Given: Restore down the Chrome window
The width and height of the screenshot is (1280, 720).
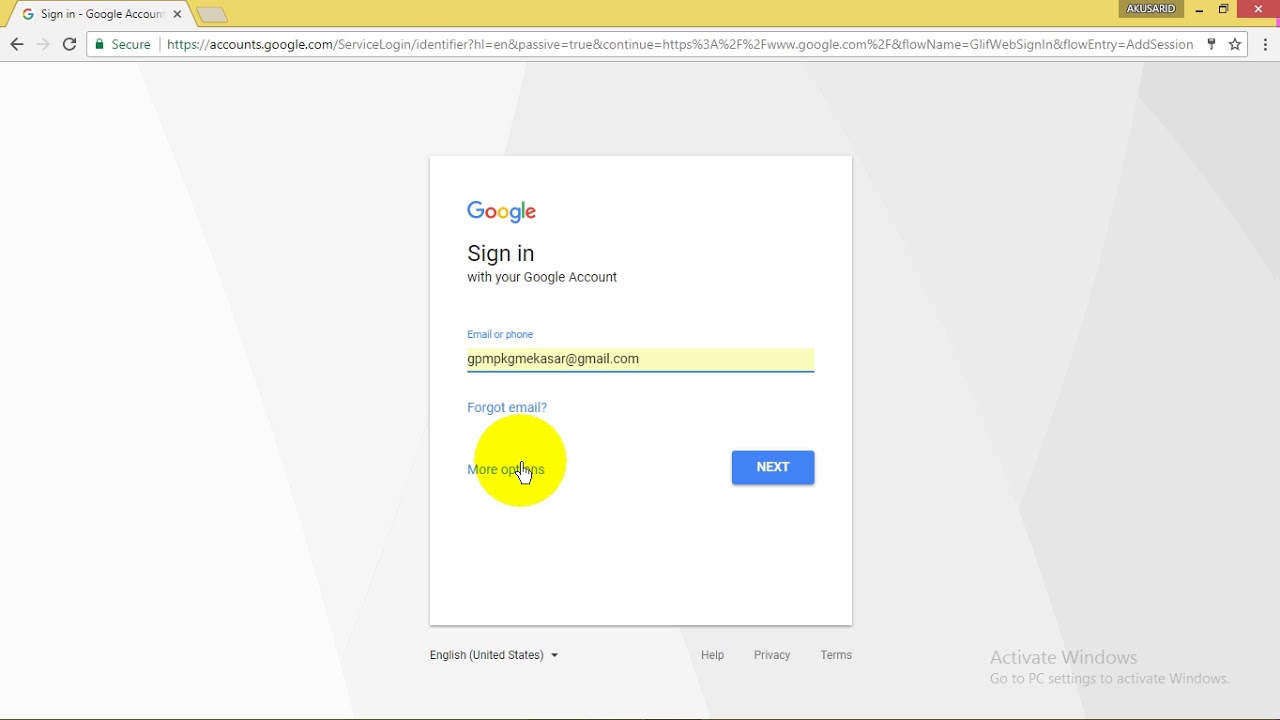Looking at the screenshot, I should pos(1223,9).
